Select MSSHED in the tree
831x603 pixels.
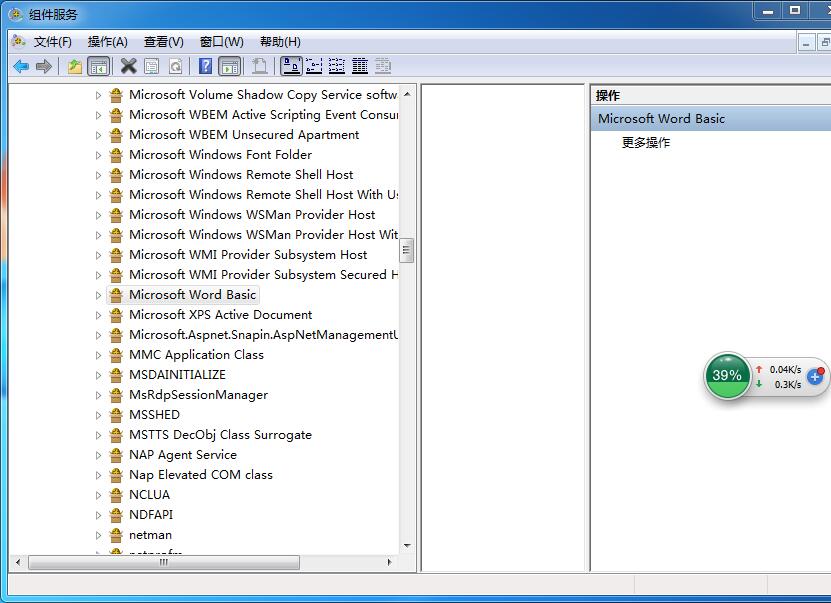point(154,415)
